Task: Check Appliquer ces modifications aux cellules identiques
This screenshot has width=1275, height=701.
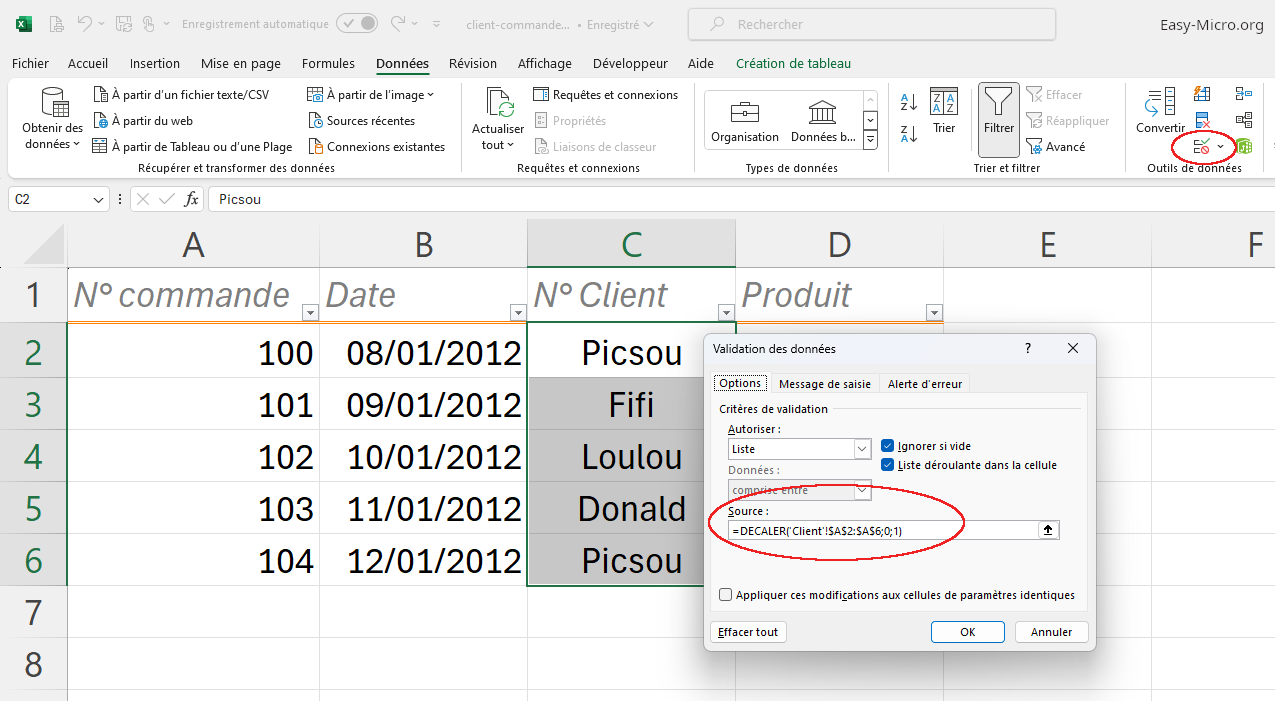Action: (x=725, y=595)
